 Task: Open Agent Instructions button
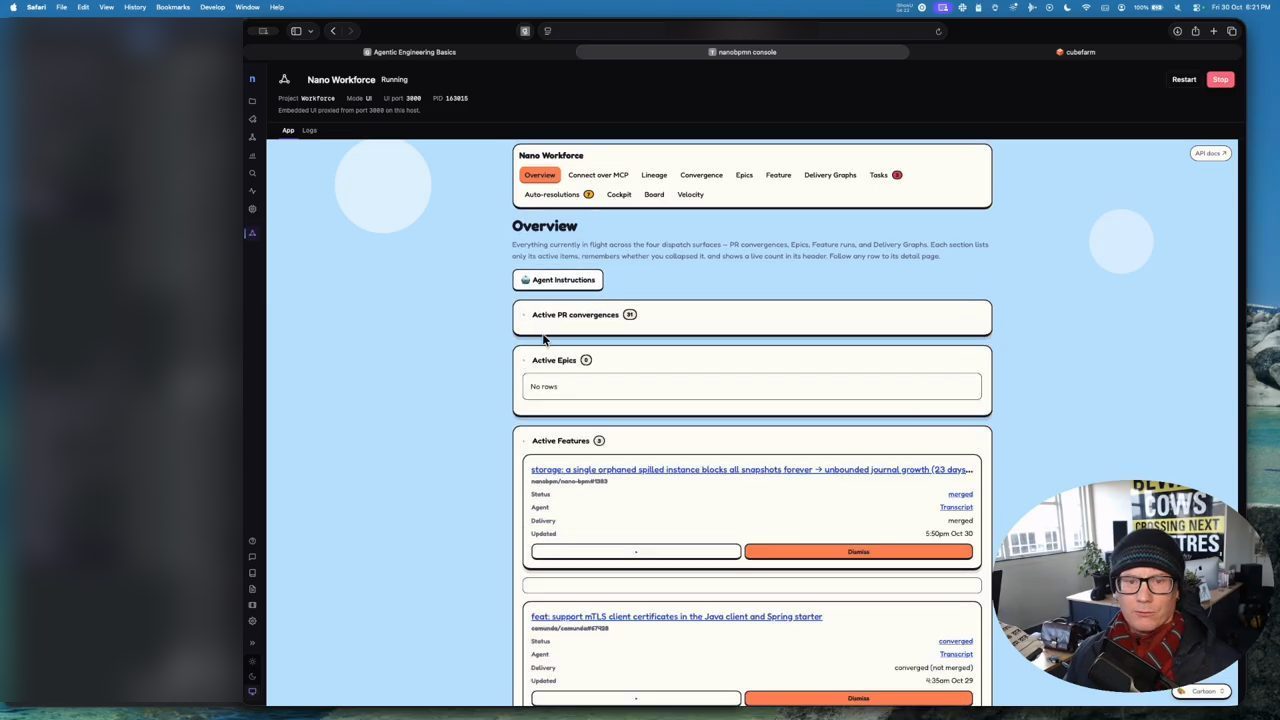click(558, 280)
